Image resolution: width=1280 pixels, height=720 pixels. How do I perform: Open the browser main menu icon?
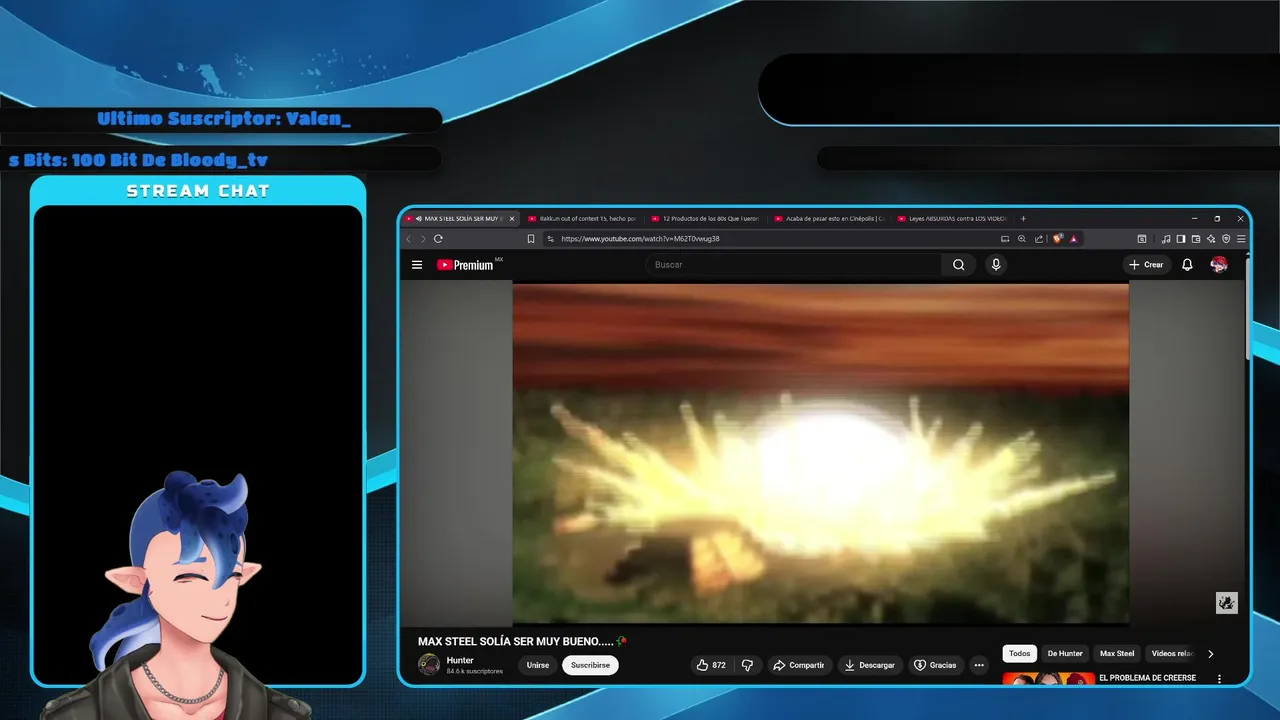coord(1241,239)
